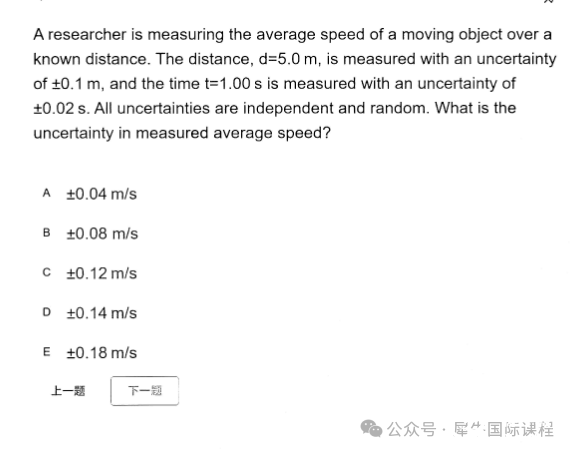Go back with the 上一题 button
572x452 pixels.
68,391
